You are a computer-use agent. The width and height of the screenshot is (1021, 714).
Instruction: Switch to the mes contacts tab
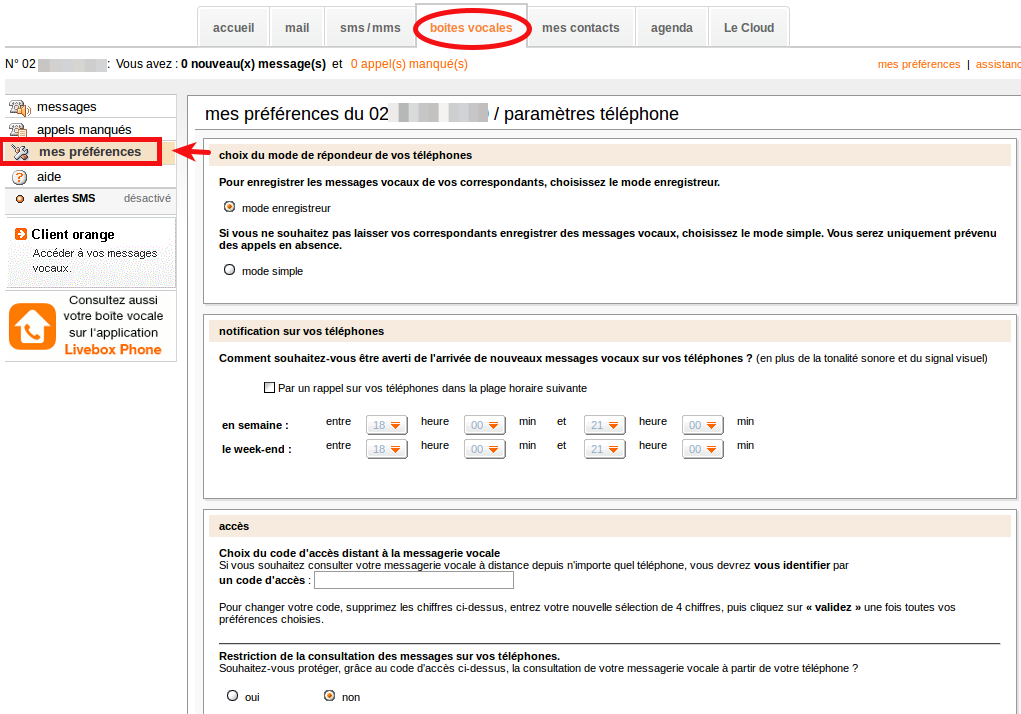tap(580, 28)
